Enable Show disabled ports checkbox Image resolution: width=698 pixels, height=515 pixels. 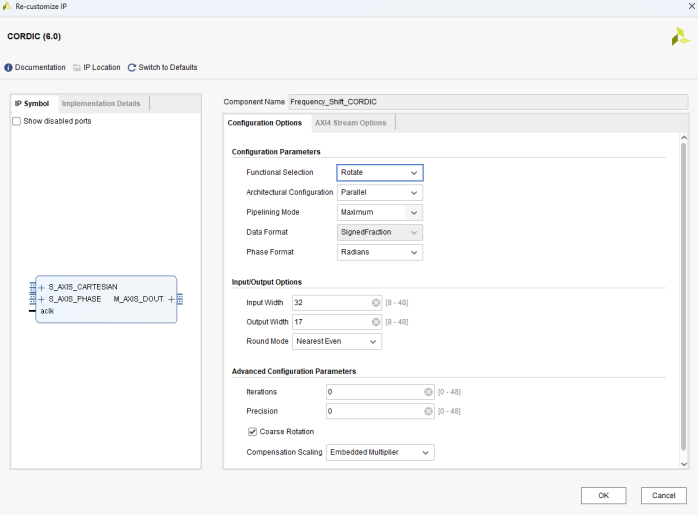pos(16,121)
